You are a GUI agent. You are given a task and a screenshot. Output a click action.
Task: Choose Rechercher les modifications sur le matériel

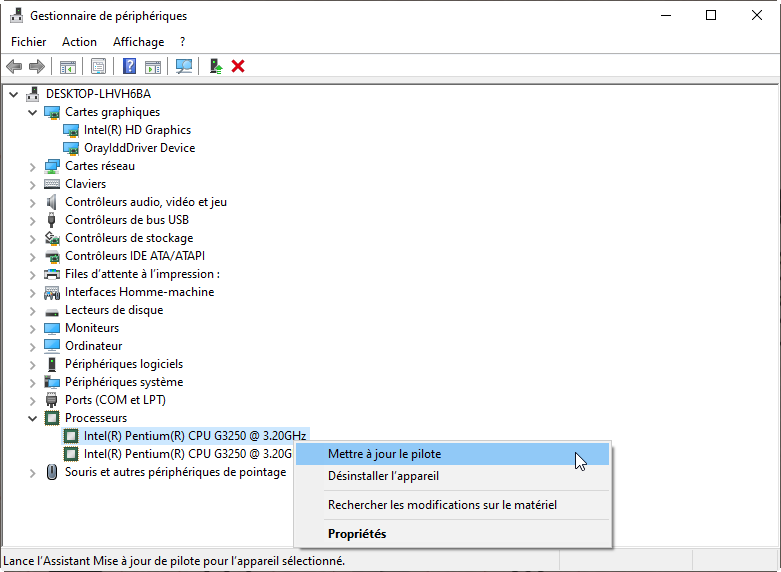point(452,505)
